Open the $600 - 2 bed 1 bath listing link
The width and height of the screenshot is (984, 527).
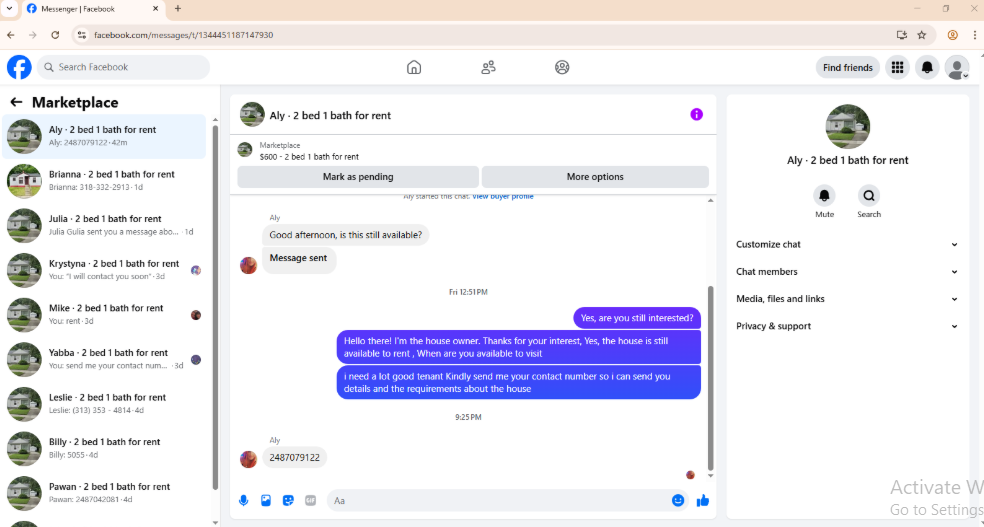[x=309, y=157]
